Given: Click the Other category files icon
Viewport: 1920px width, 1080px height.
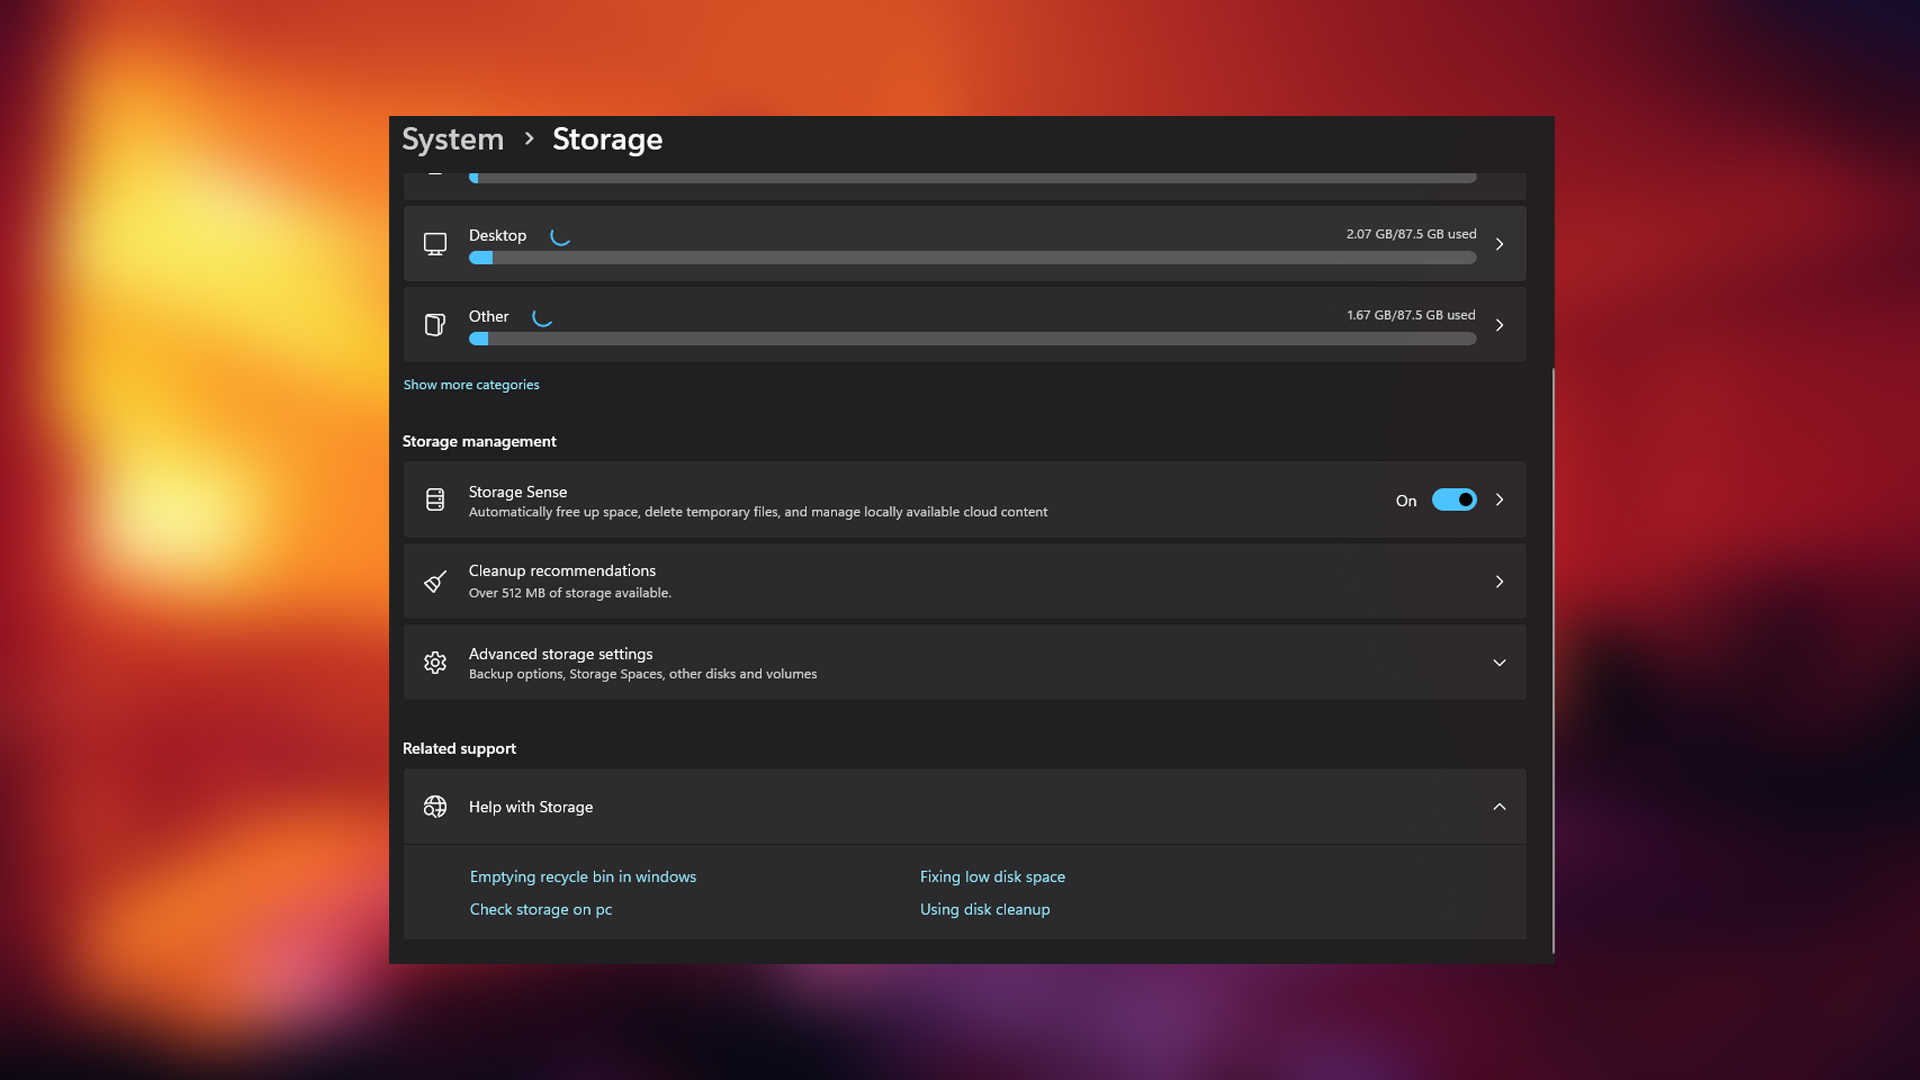Looking at the screenshot, I should tap(435, 325).
